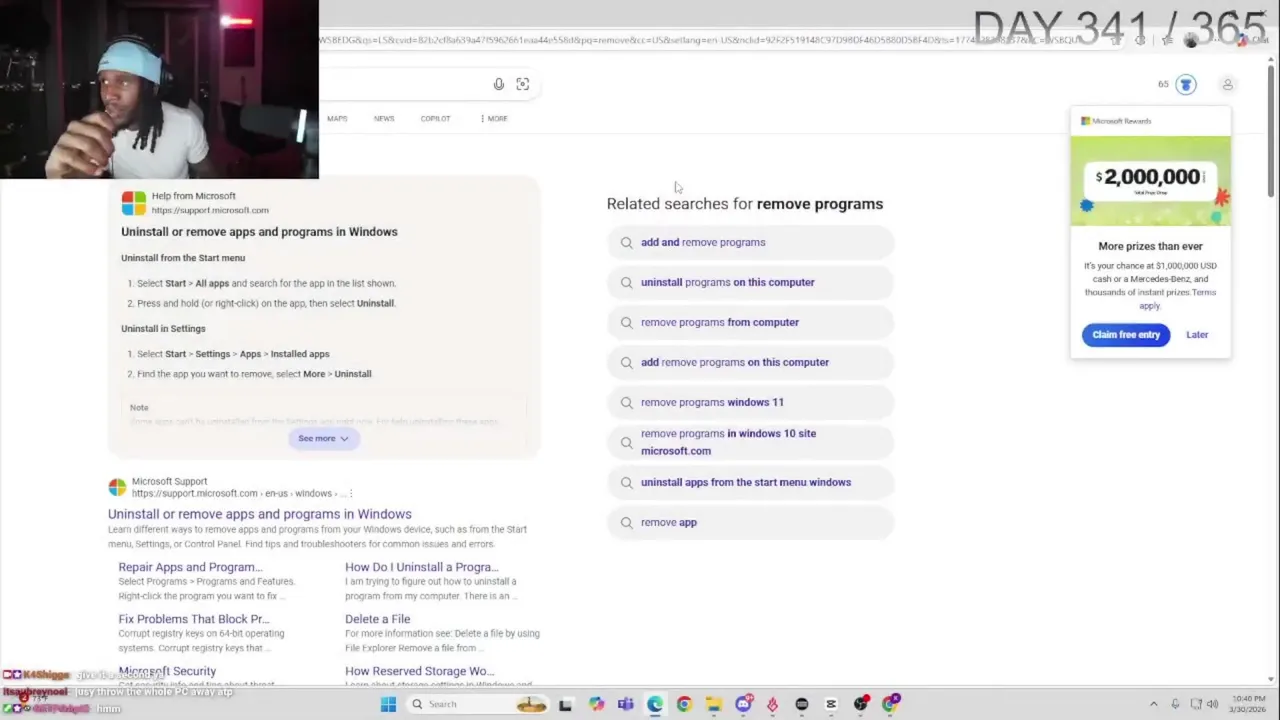This screenshot has height=720, width=1280.
Task: Switch to Microsoft Edge in taskbar
Action: coord(654,704)
